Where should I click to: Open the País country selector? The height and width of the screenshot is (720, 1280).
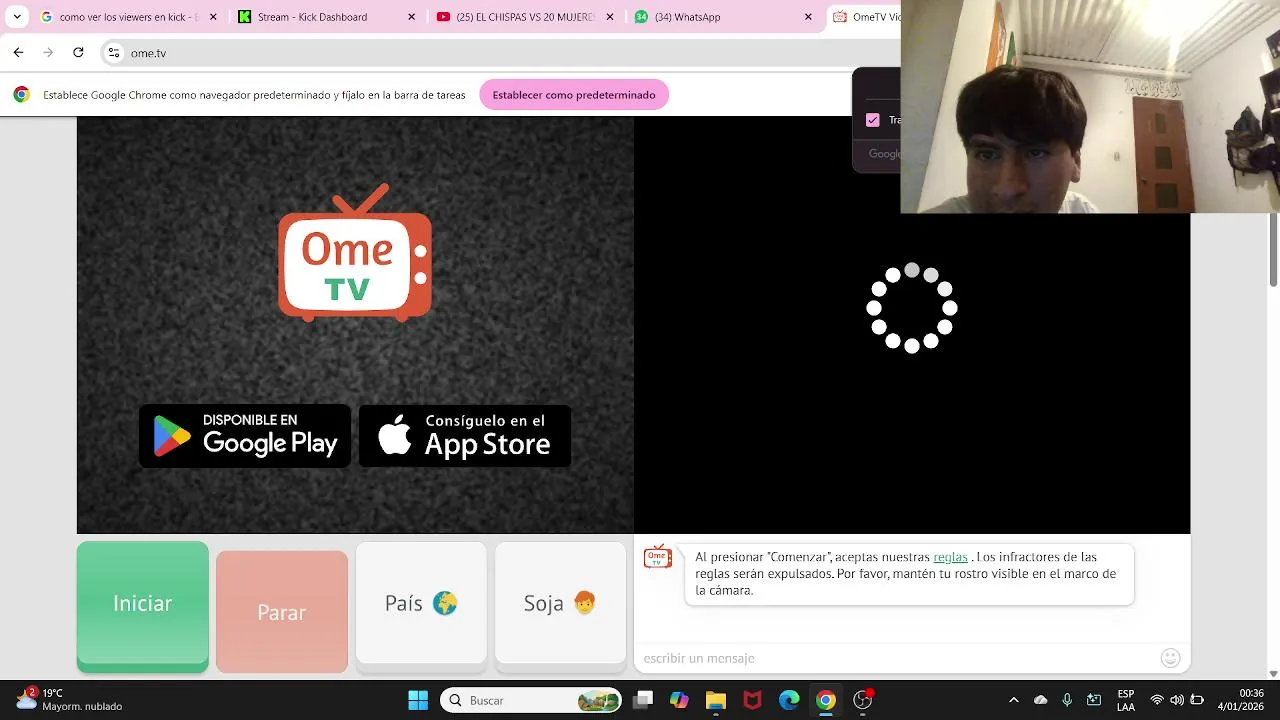coord(421,603)
